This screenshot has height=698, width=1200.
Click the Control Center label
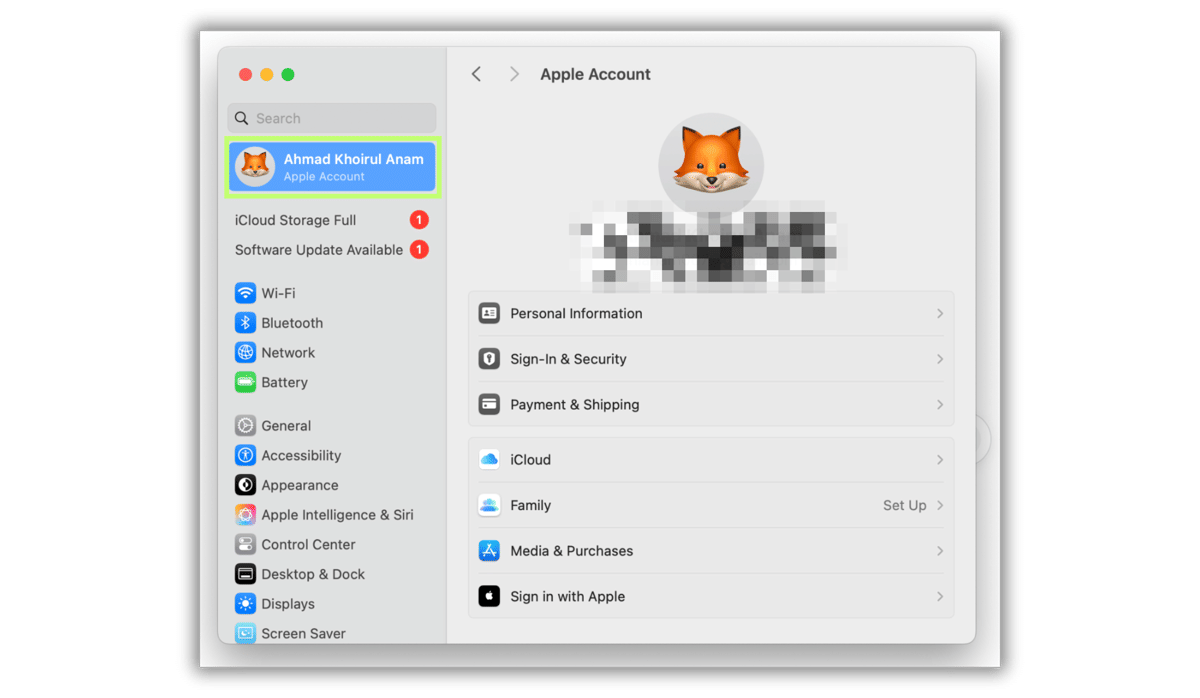click(x=308, y=544)
